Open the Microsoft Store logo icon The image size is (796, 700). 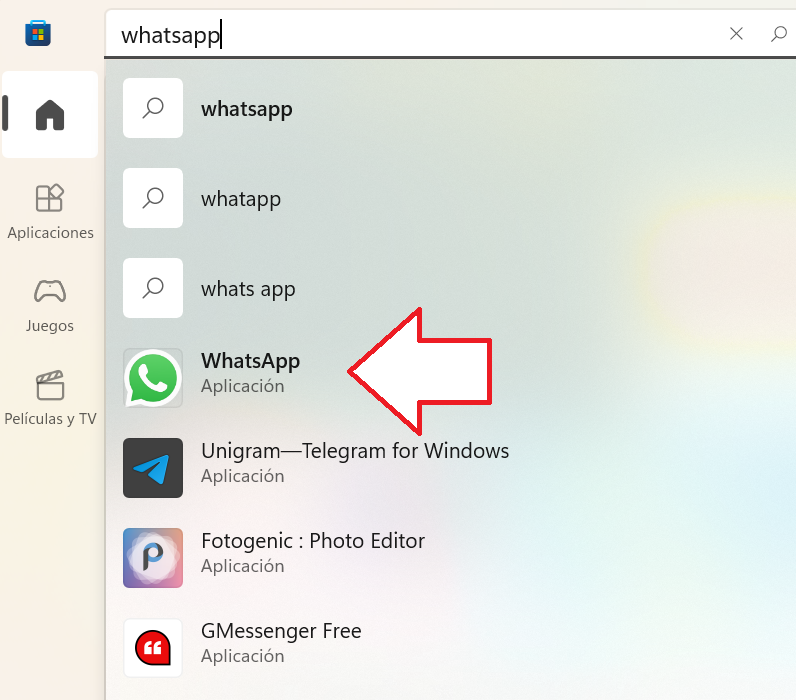tap(38, 34)
